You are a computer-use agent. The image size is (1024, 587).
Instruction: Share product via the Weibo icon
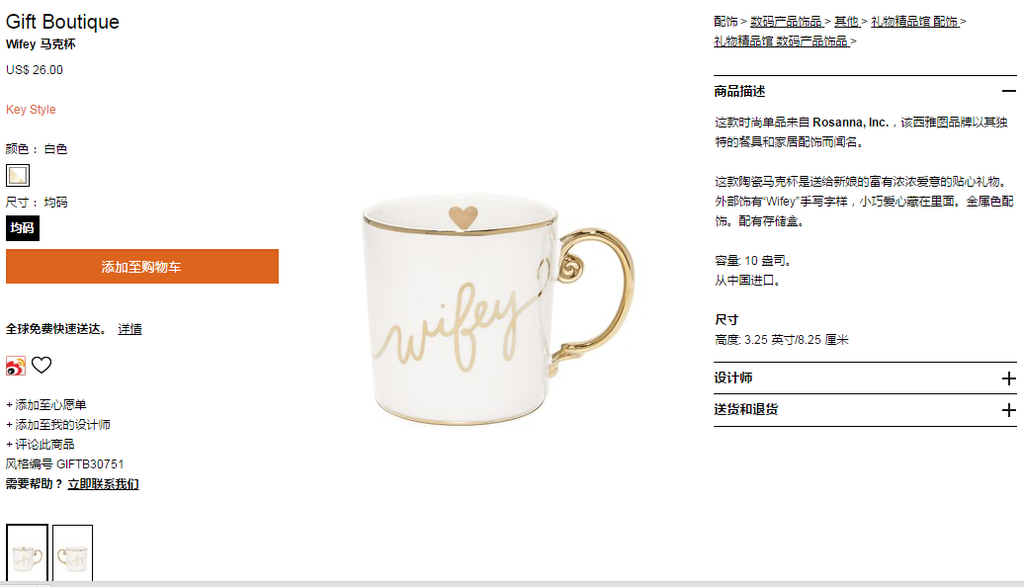pyautogui.click(x=16, y=366)
